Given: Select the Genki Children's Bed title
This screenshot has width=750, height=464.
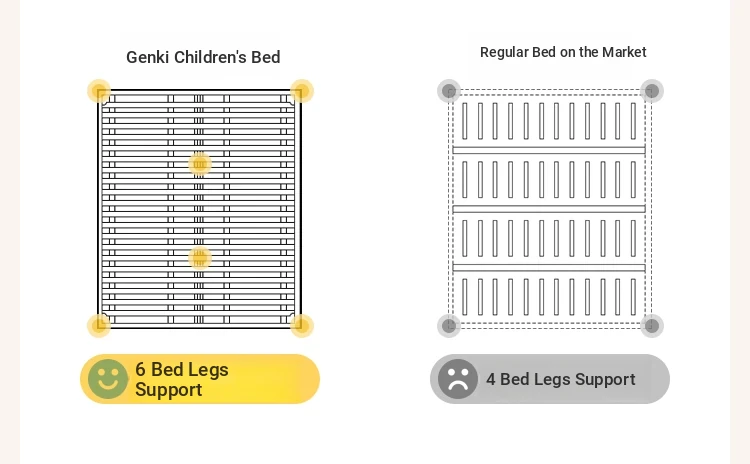Looking at the screenshot, I should pos(203,57).
